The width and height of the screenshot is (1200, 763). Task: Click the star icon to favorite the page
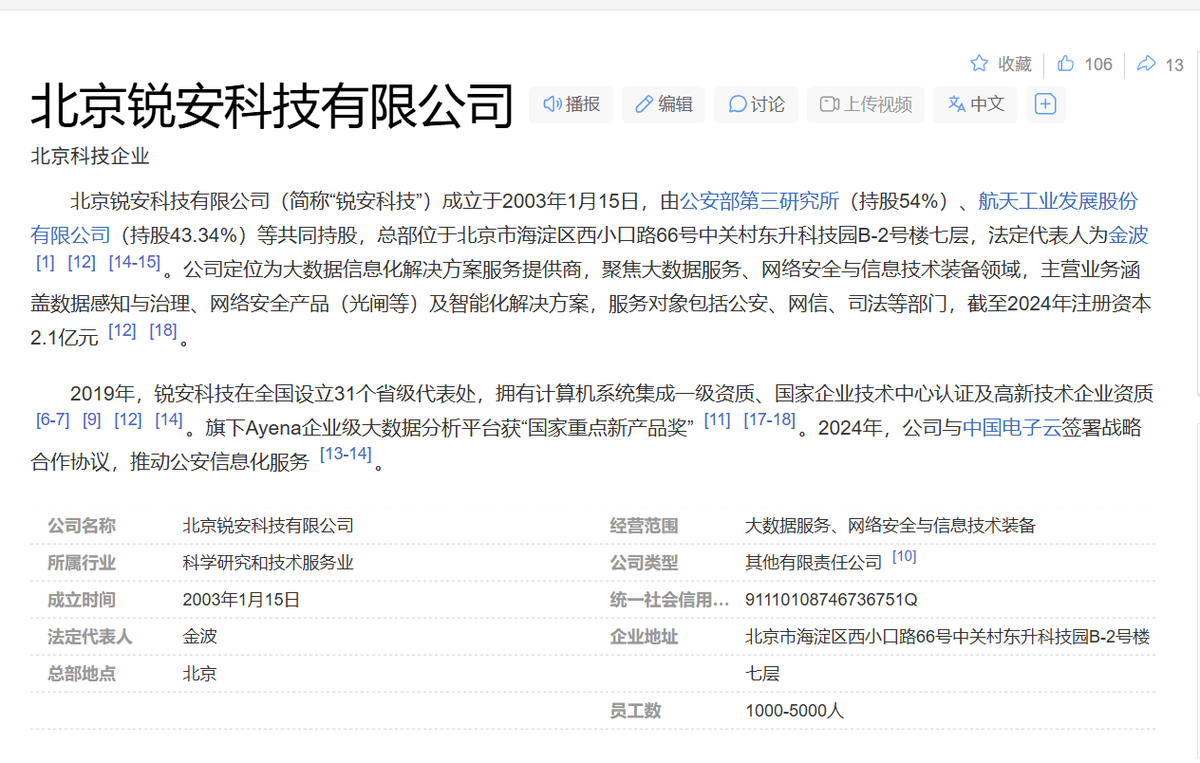pos(979,64)
